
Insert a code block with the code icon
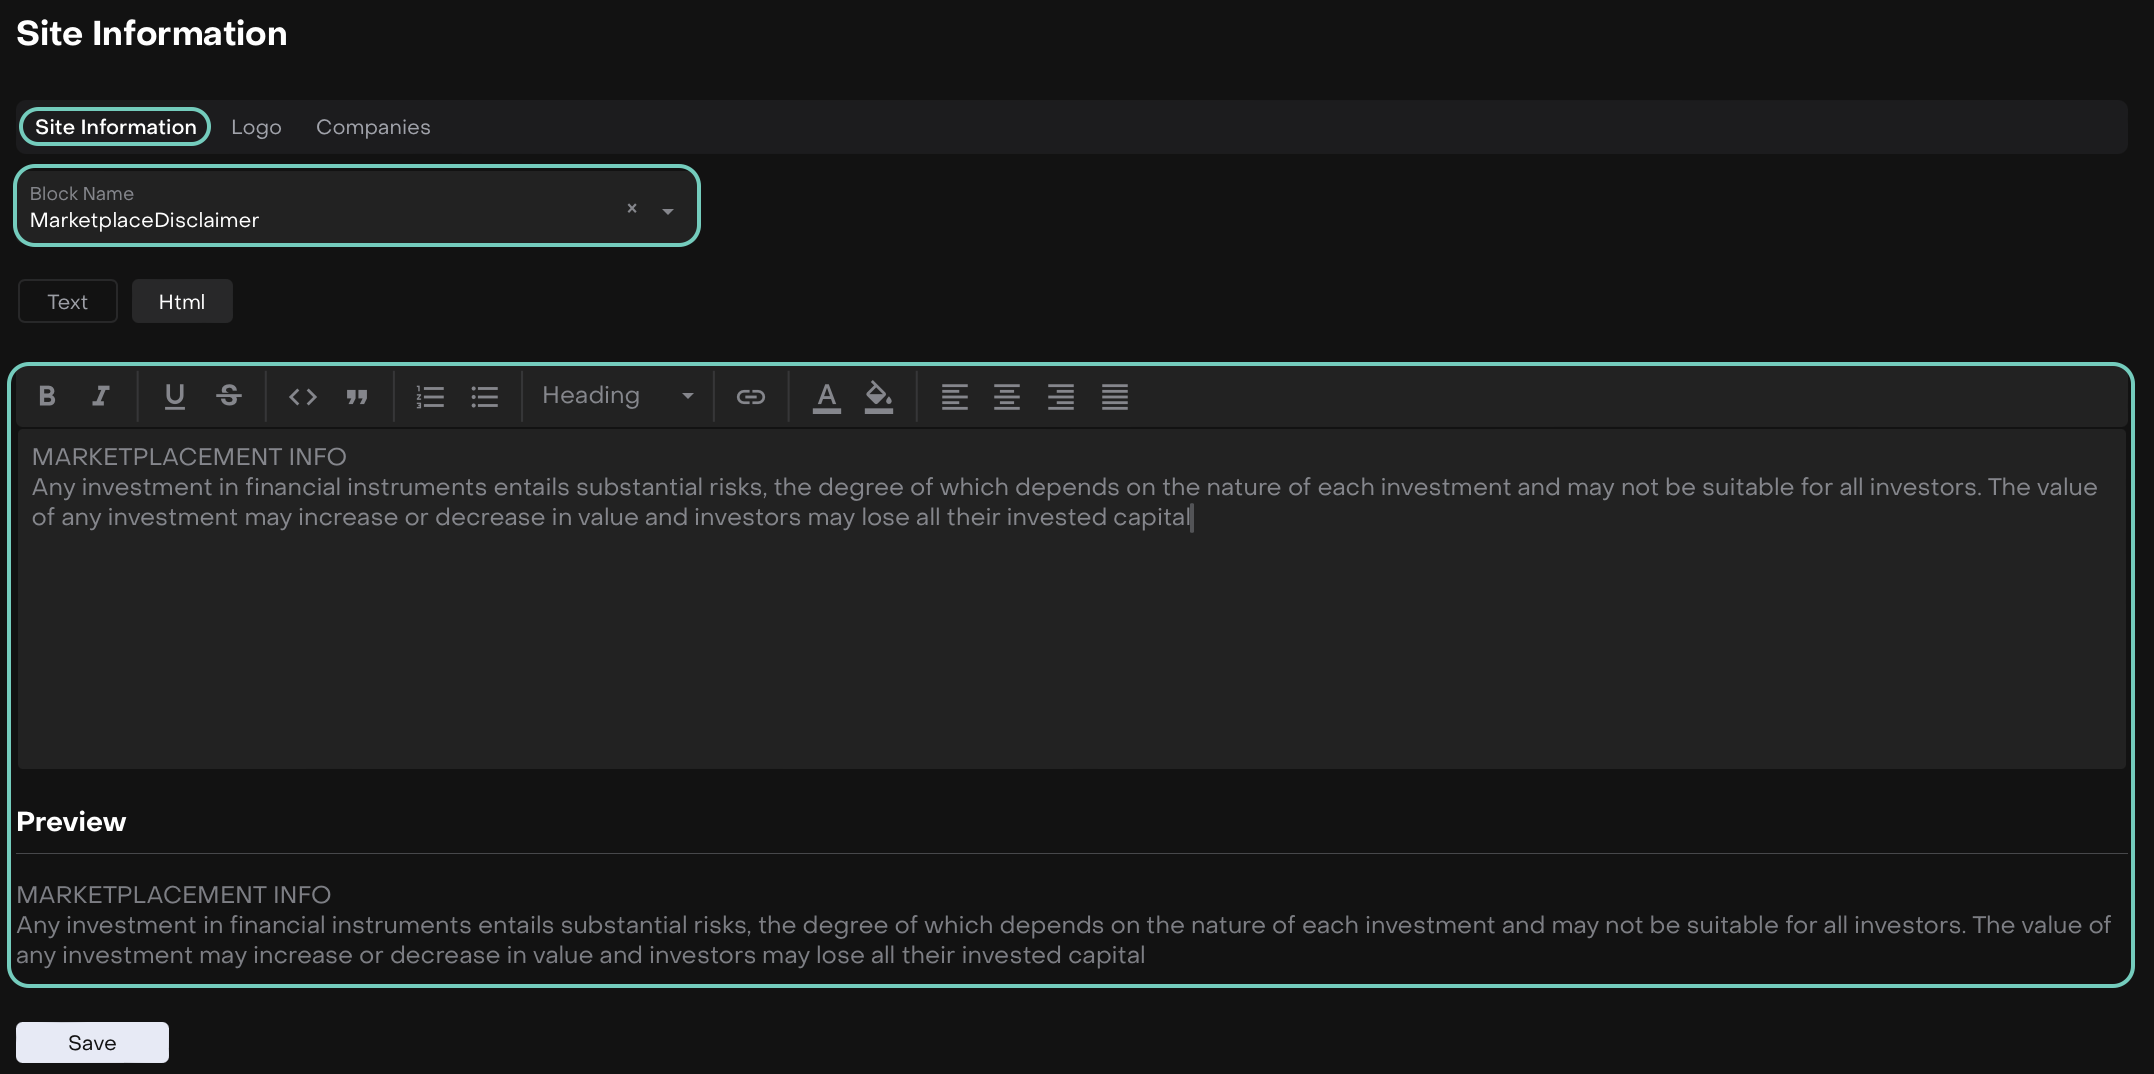pyautogui.click(x=303, y=397)
